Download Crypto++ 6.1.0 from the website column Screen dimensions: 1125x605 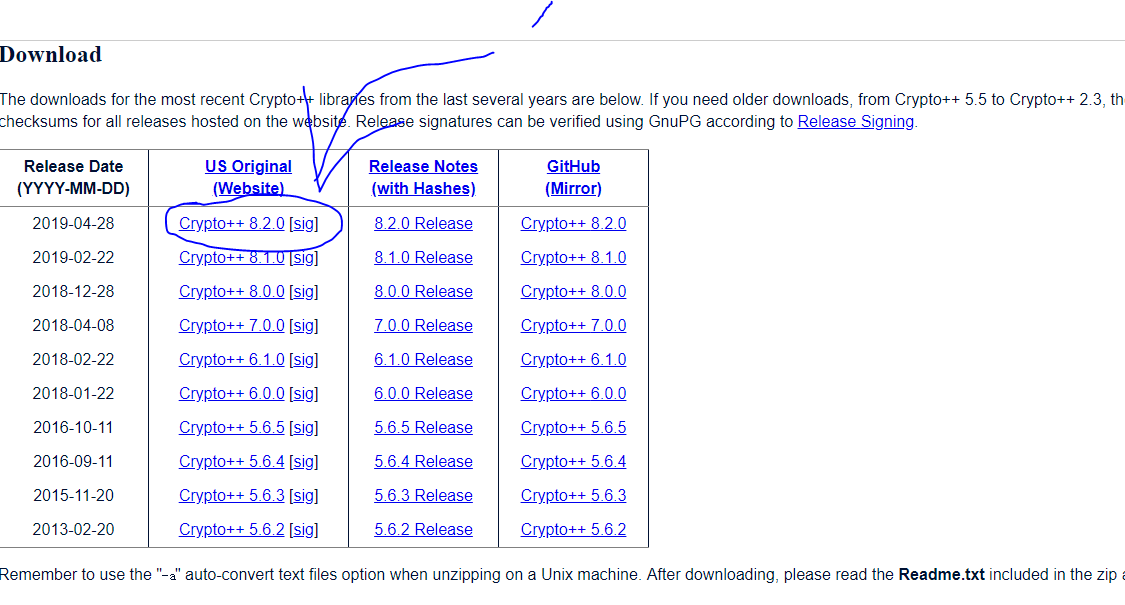[232, 359]
